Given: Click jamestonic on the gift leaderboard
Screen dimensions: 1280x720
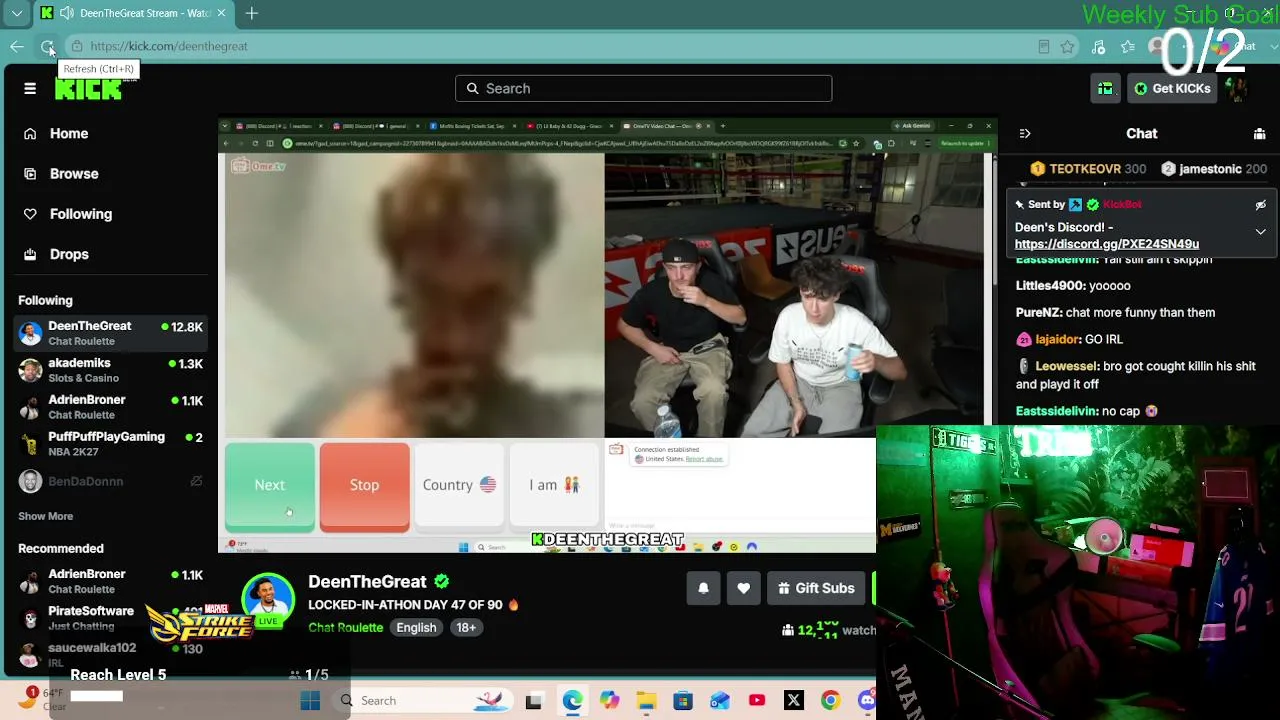Looking at the screenshot, I should [1210, 170].
